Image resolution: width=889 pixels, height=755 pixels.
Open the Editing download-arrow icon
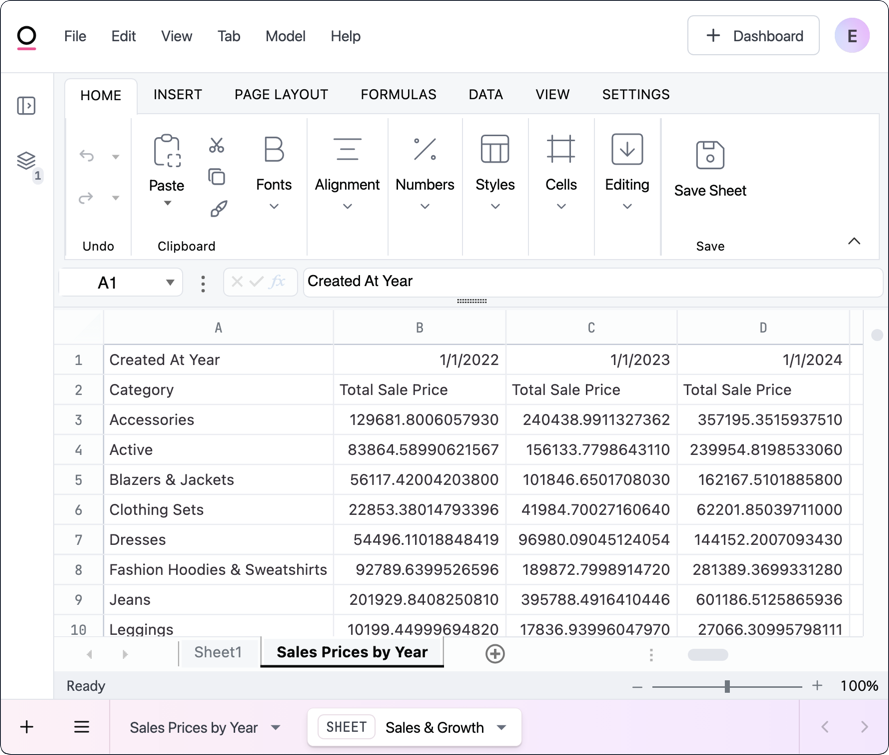click(627, 149)
